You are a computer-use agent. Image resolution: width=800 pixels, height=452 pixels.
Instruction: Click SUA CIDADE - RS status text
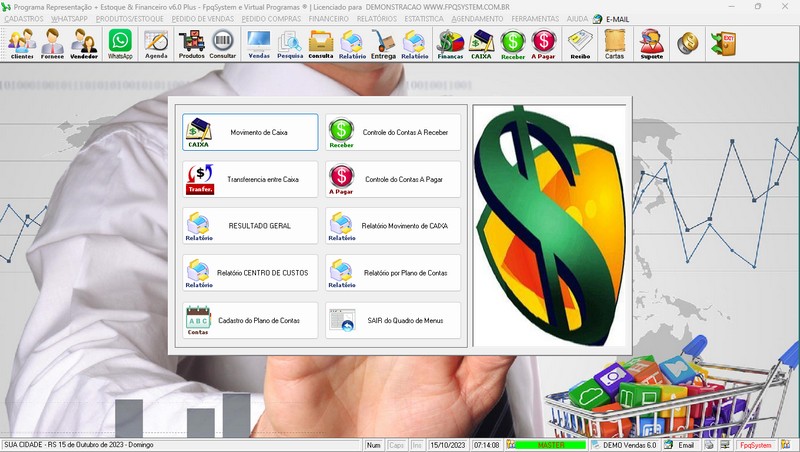[79, 445]
